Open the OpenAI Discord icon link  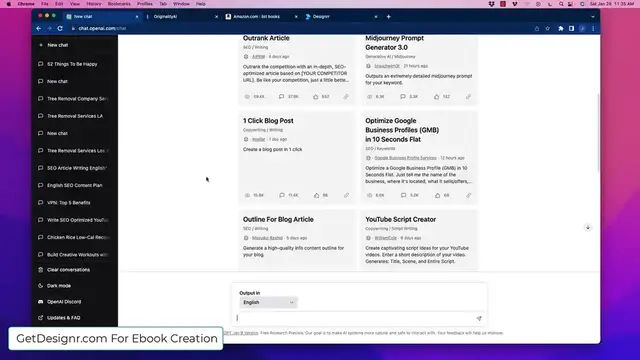tap(40, 302)
